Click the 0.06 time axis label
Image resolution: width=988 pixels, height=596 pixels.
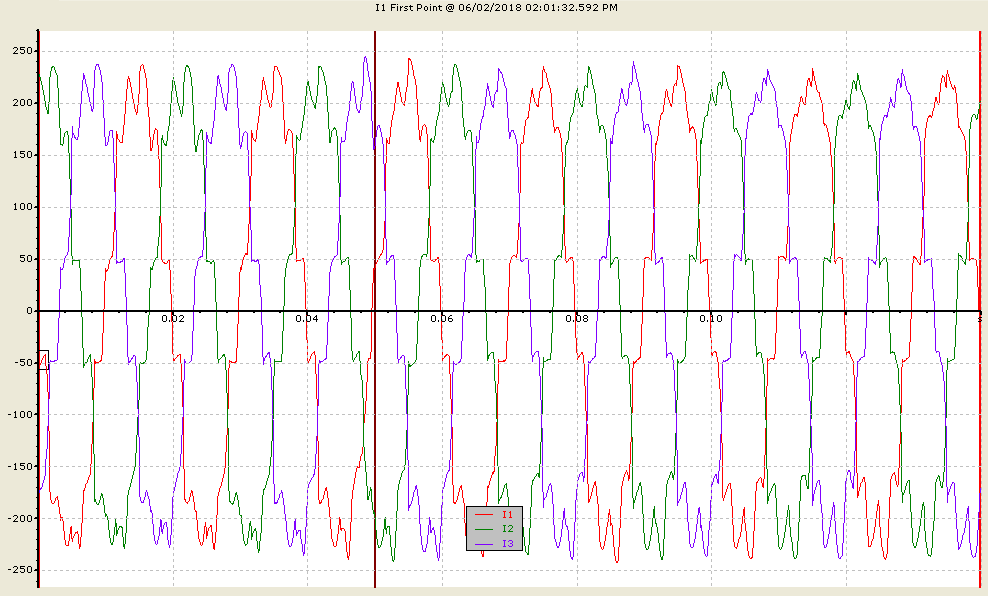[442, 319]
